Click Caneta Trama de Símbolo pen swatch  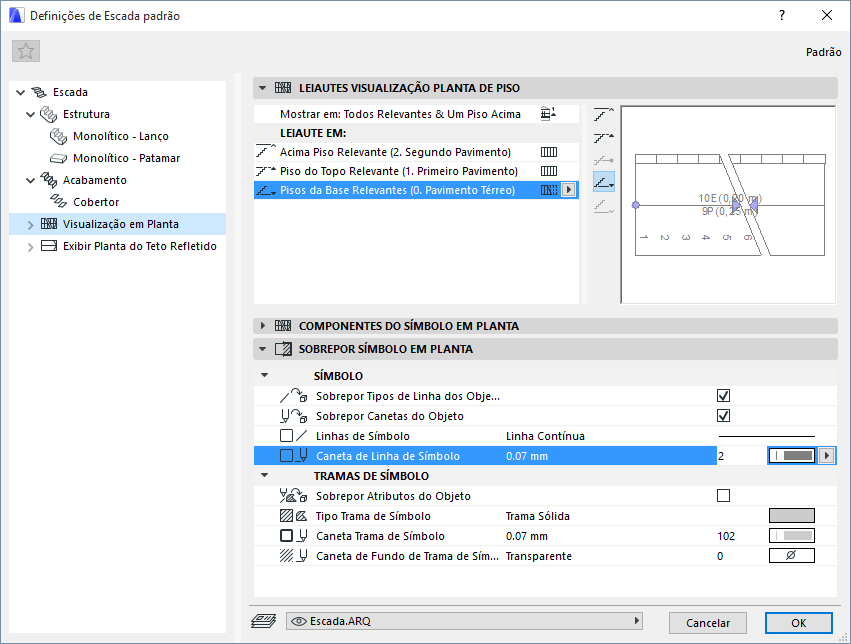click(792, 536)
